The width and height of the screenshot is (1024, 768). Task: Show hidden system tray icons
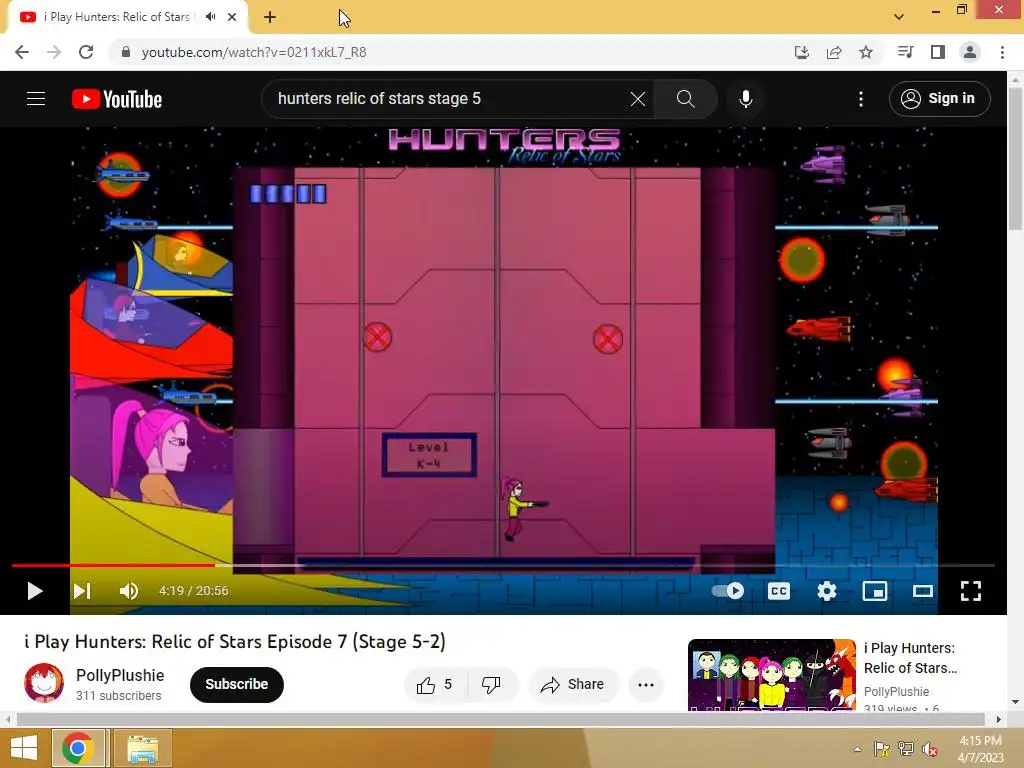[857, 749]
